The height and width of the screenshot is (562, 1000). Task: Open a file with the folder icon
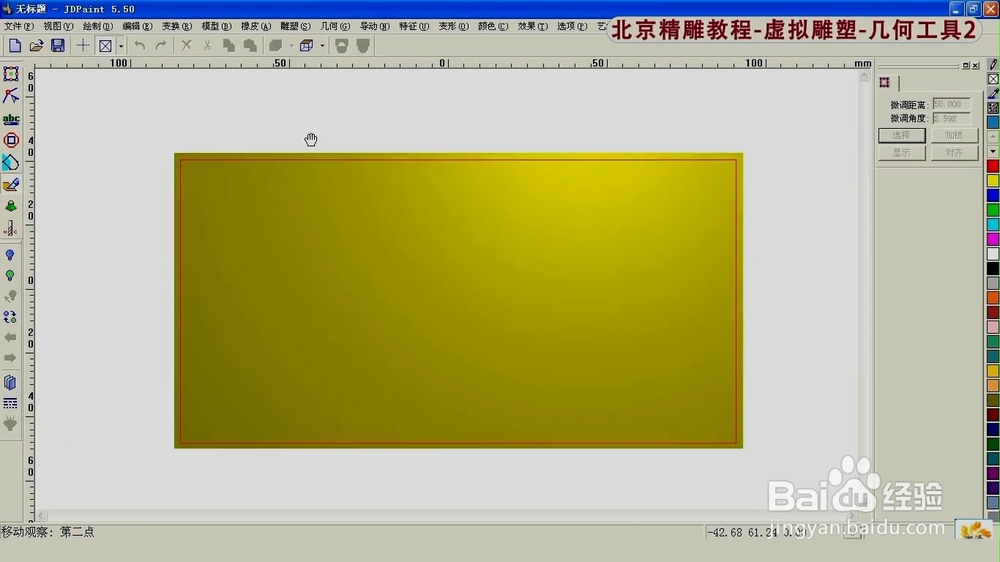pos(36,45)
